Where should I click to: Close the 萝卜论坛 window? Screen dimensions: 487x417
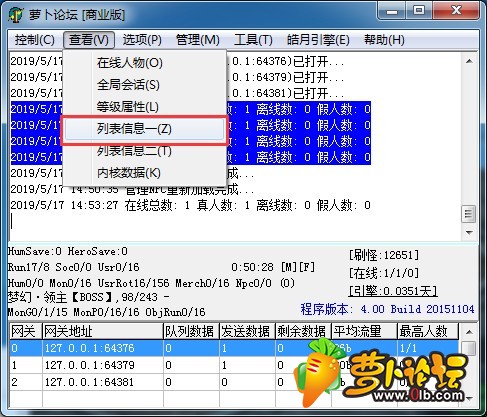[x=456, y=11]
